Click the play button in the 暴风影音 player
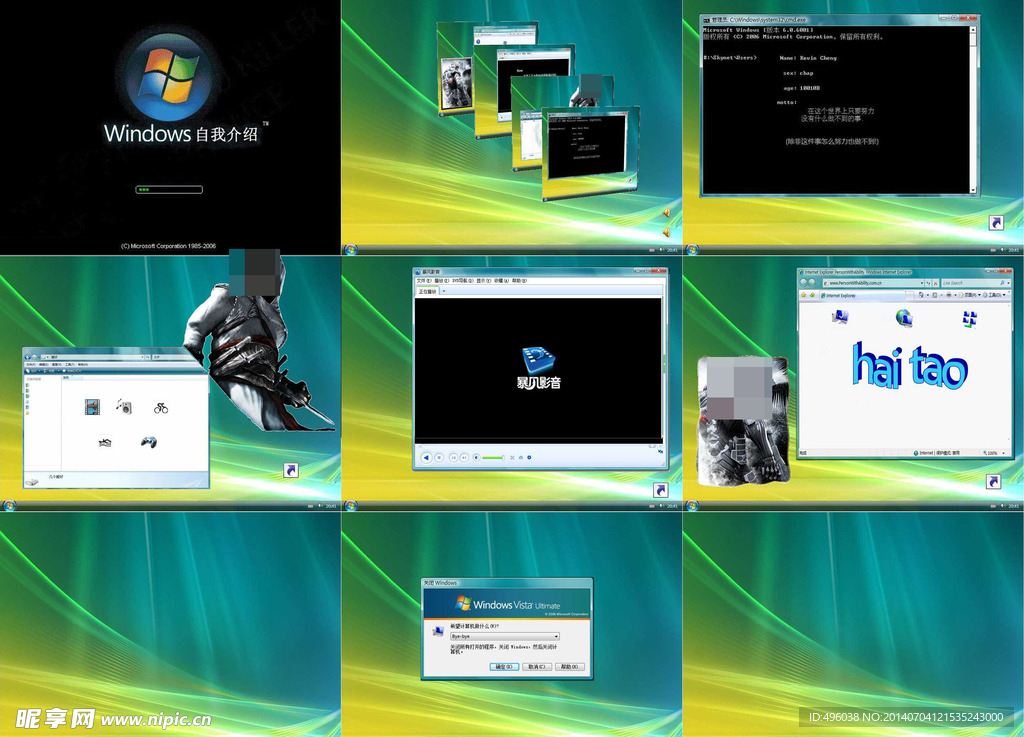1024x737 pixels. [x=426, y=458]
